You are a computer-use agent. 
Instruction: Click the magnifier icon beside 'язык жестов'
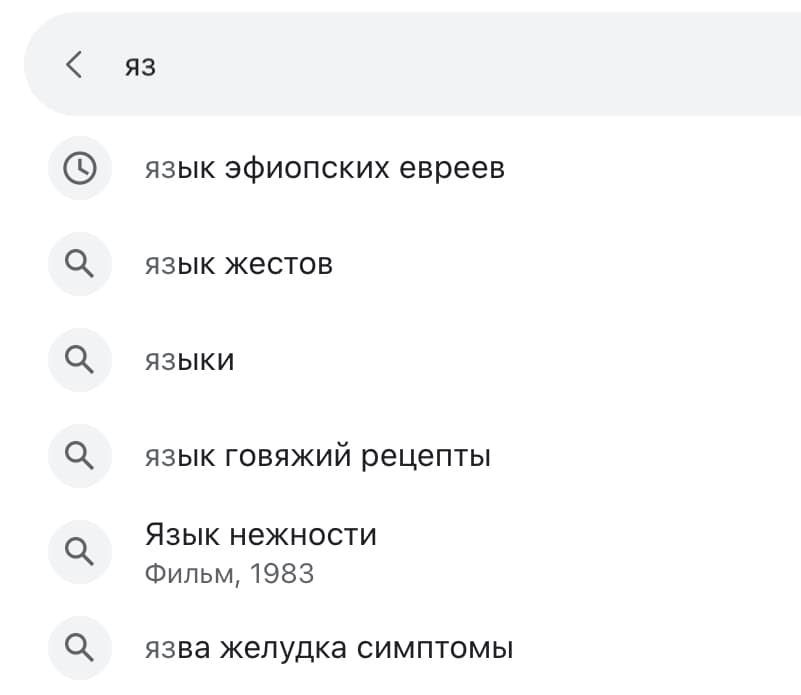[x=80, y=264]
